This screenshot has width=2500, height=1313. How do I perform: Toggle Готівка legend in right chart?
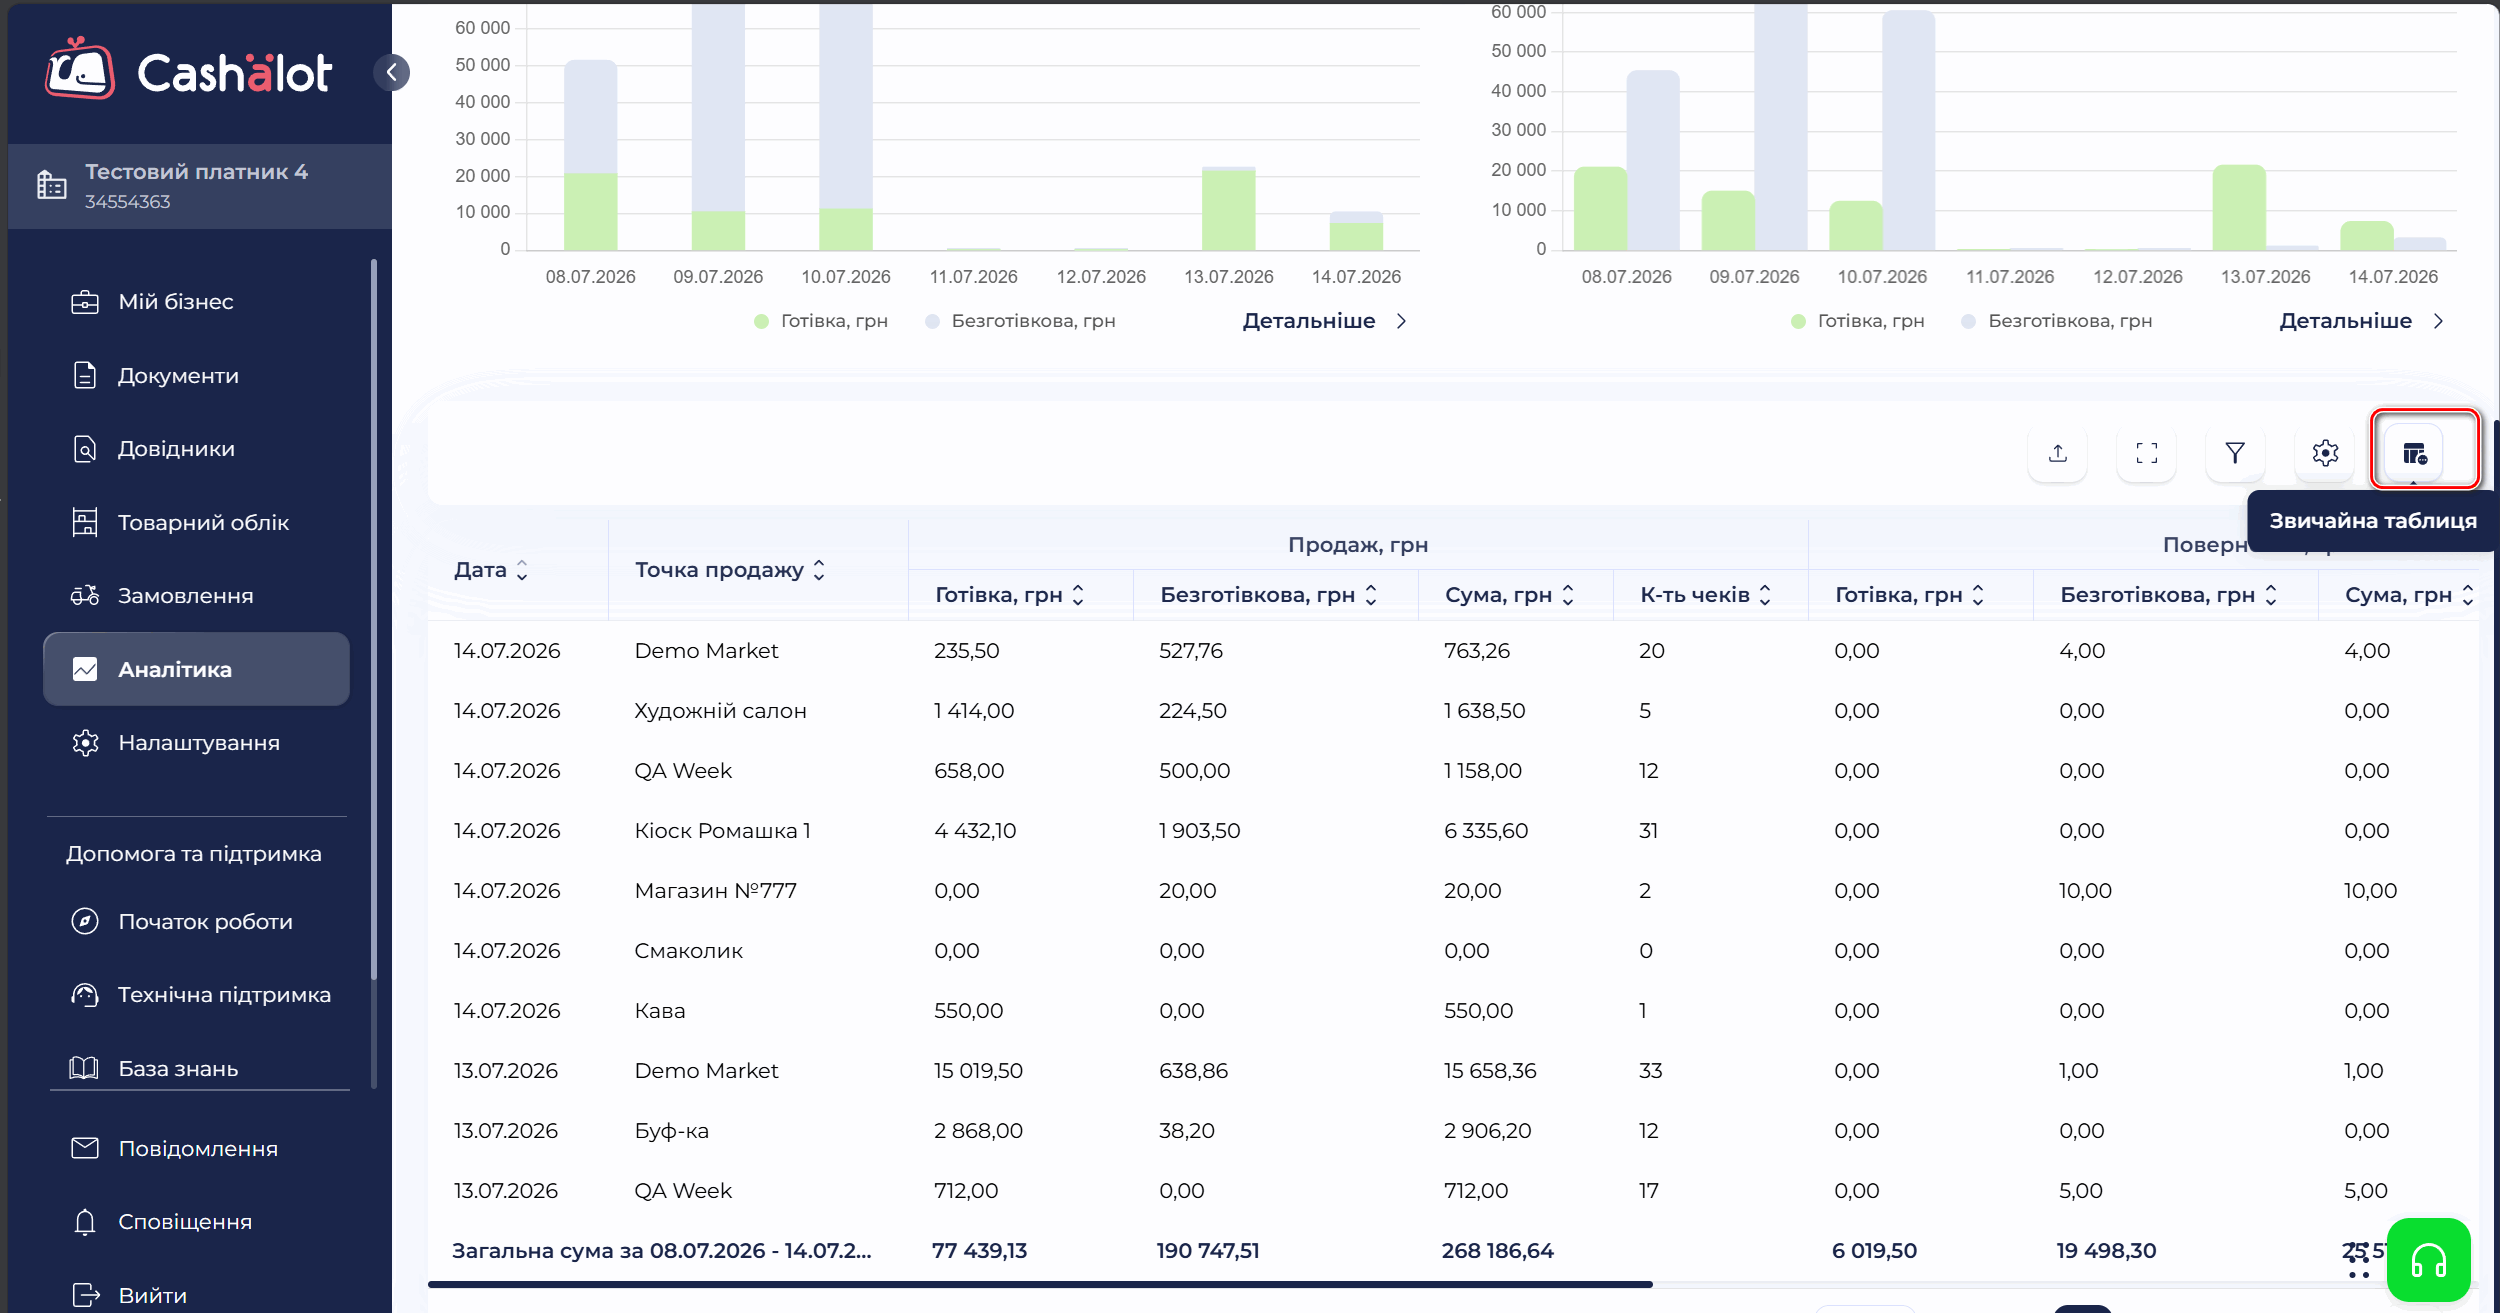tap(1858, 321)
